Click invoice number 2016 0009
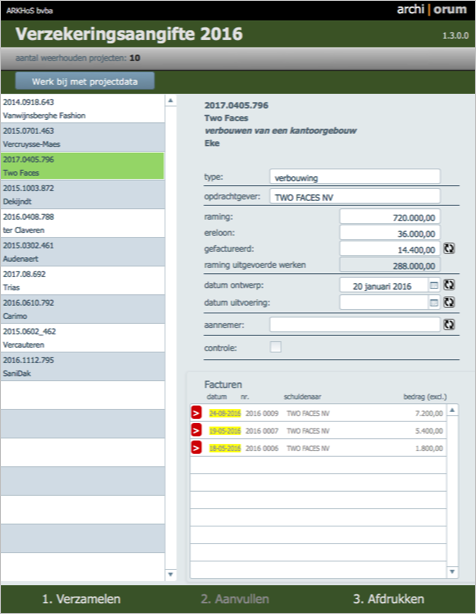Image resolution: width=476 pixels, height=614 pixels. (262, 413)
